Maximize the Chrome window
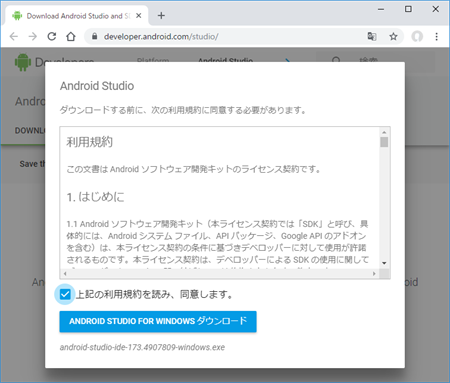 408,9
